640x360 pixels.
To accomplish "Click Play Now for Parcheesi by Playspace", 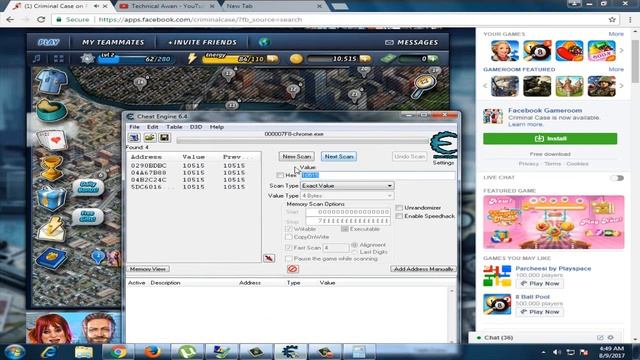I will point(540,284).
